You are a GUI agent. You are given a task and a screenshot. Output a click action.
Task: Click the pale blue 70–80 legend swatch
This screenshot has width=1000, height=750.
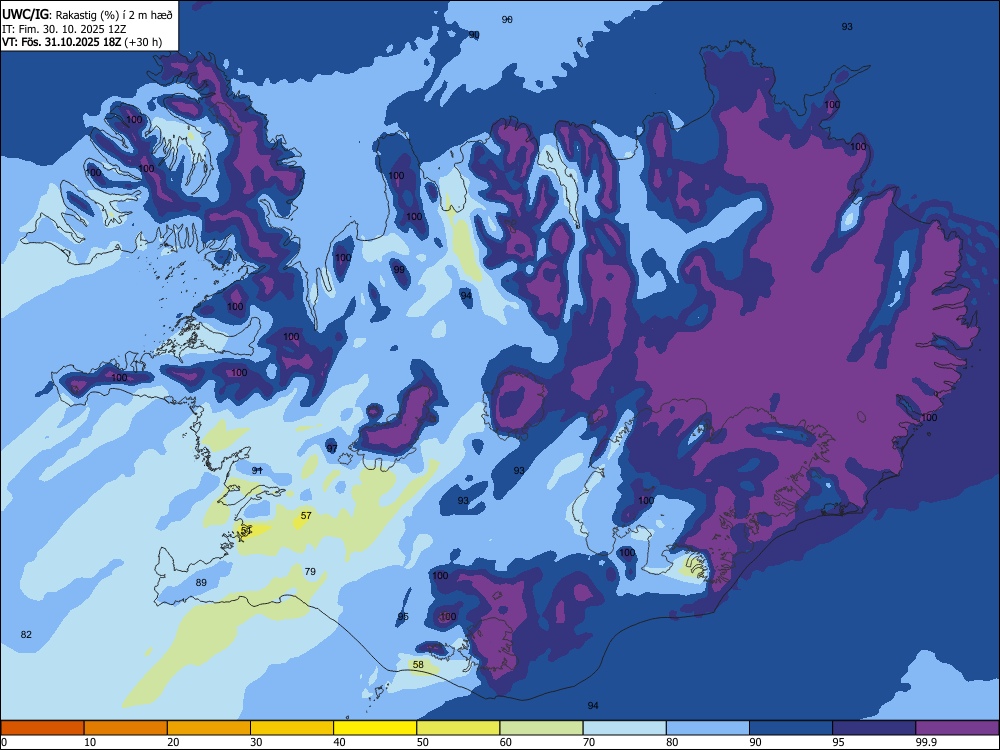point(625,728)
